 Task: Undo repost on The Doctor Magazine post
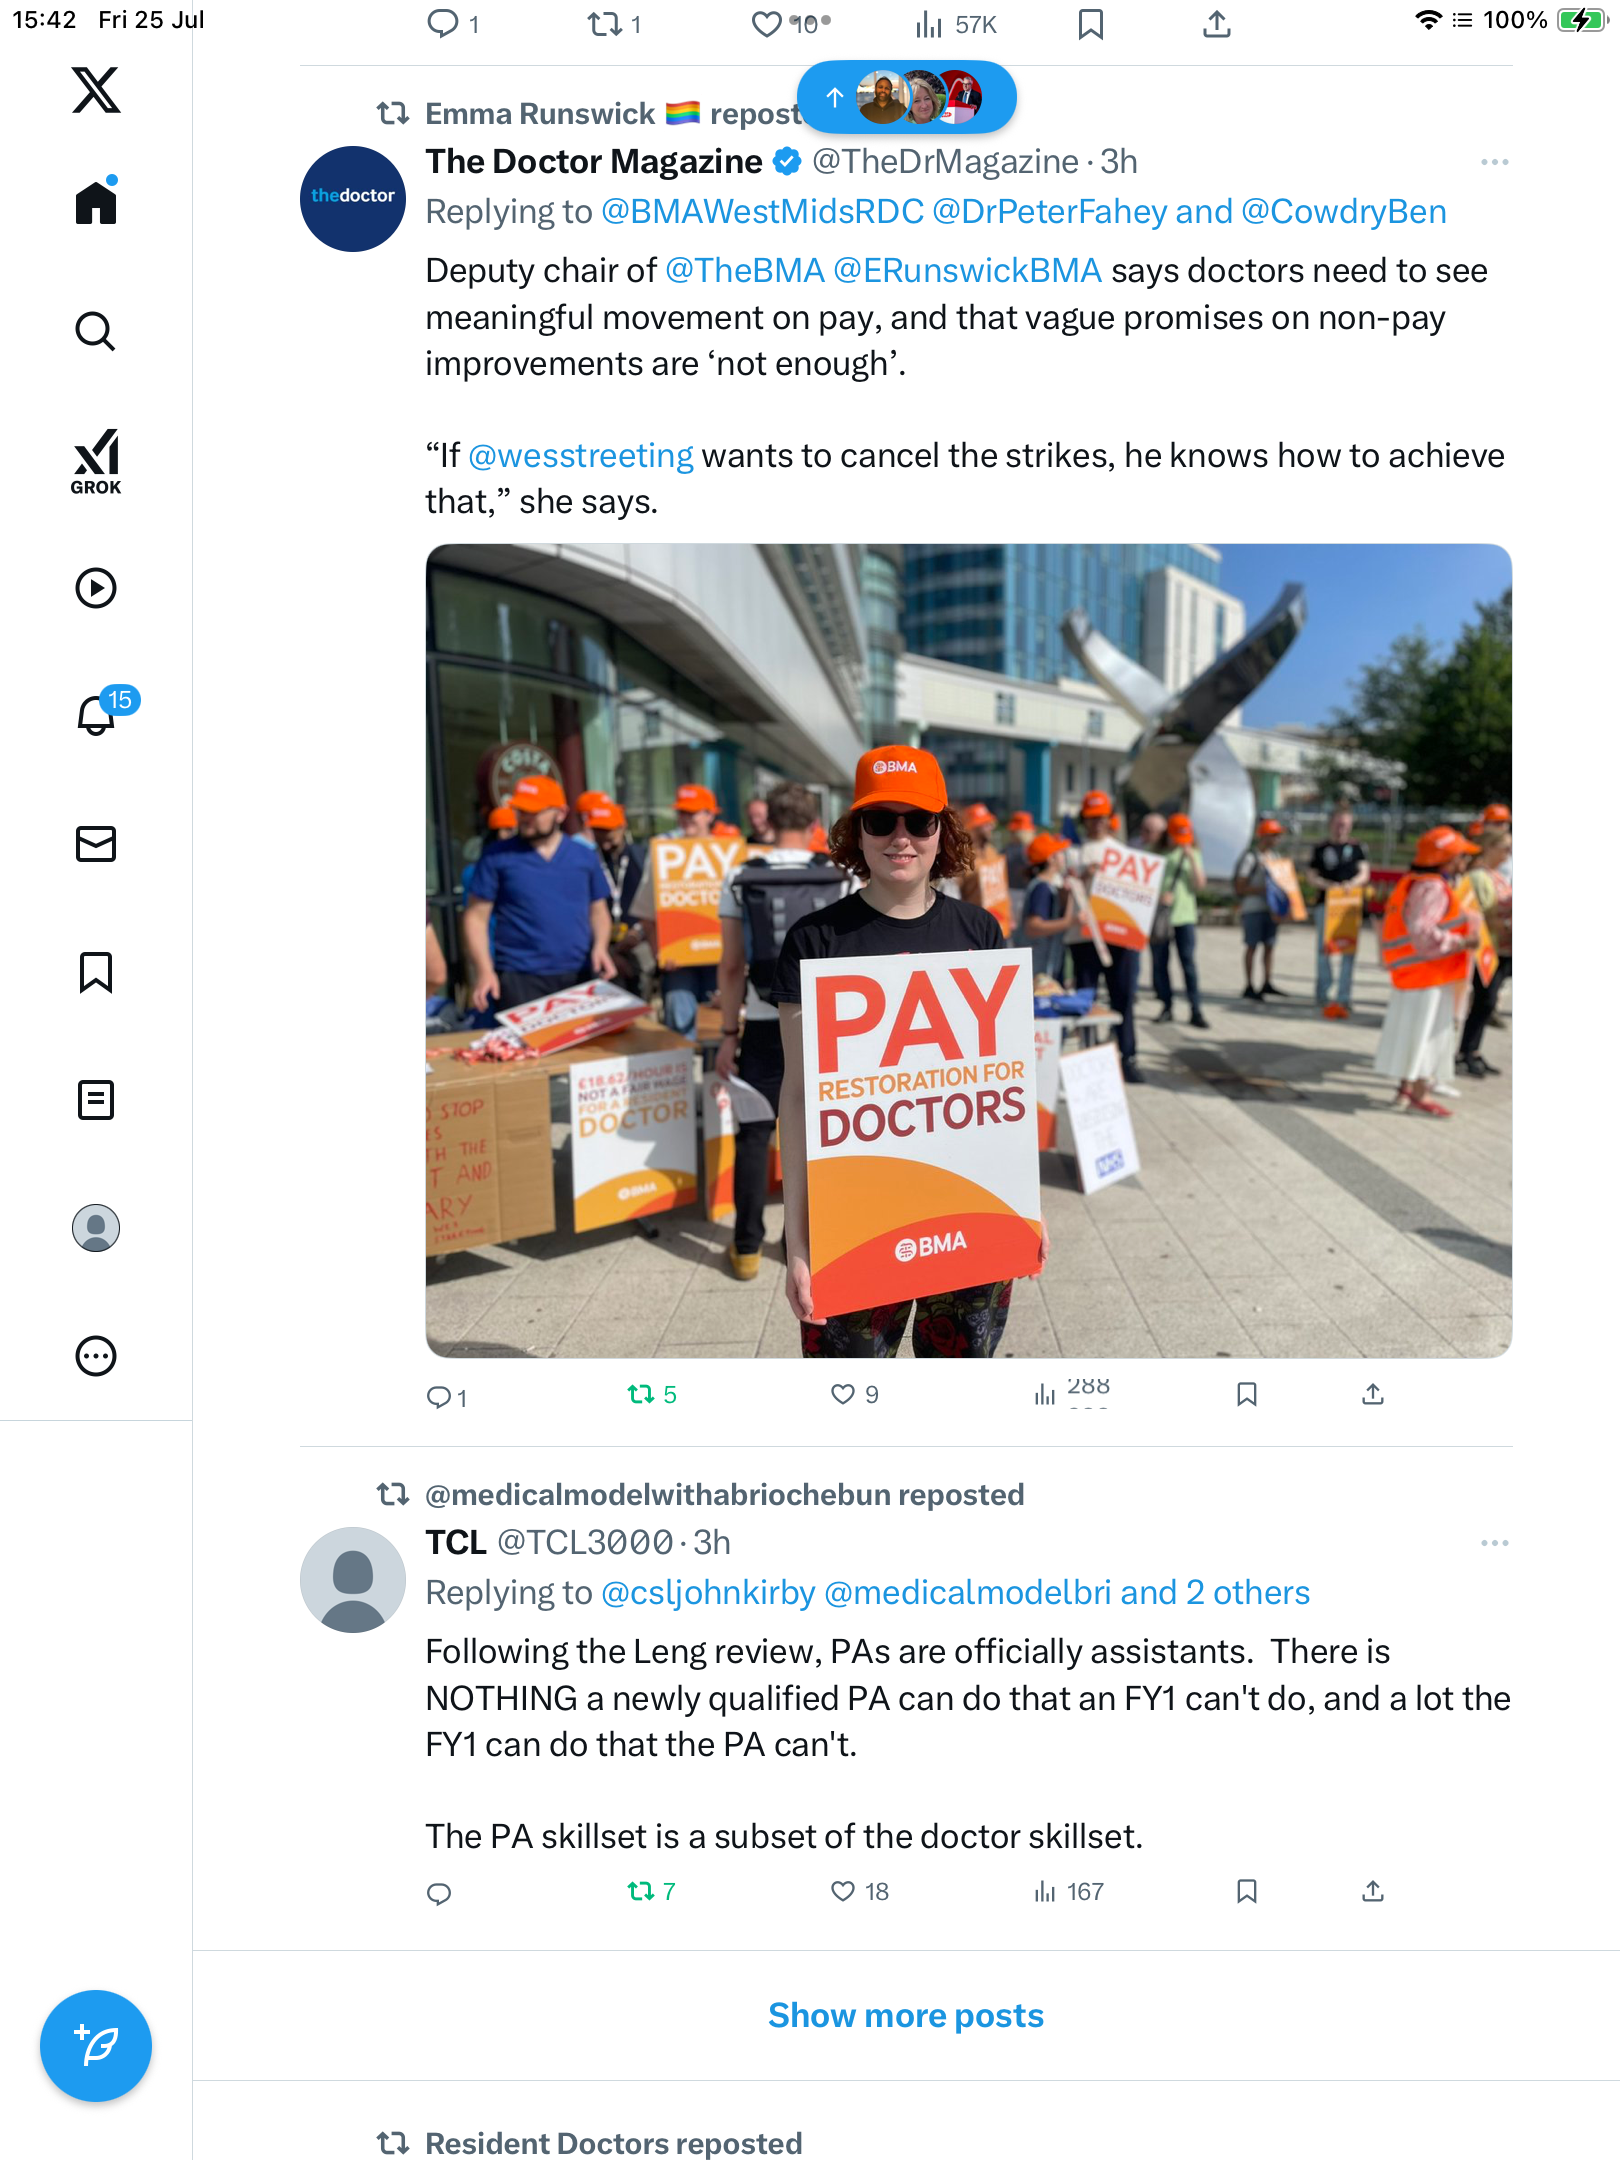pos(652,1394)
